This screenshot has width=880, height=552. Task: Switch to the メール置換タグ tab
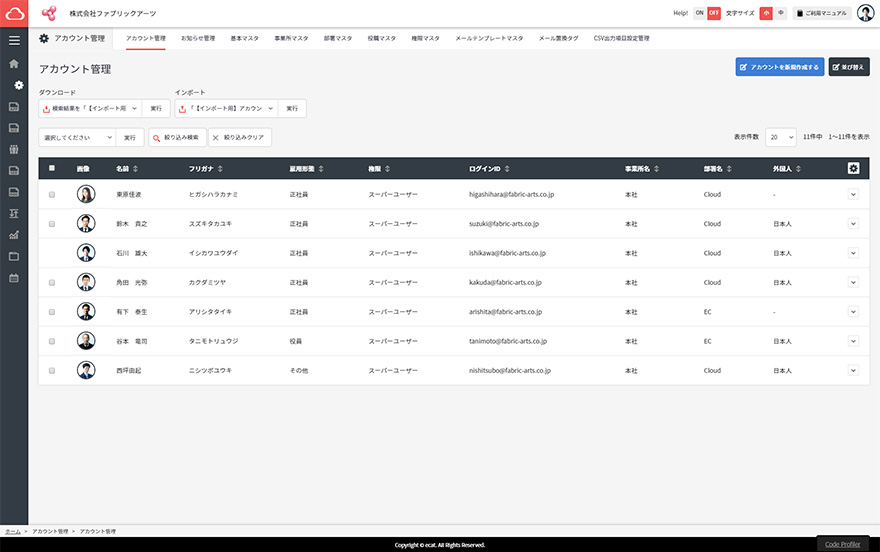[558, 38]
